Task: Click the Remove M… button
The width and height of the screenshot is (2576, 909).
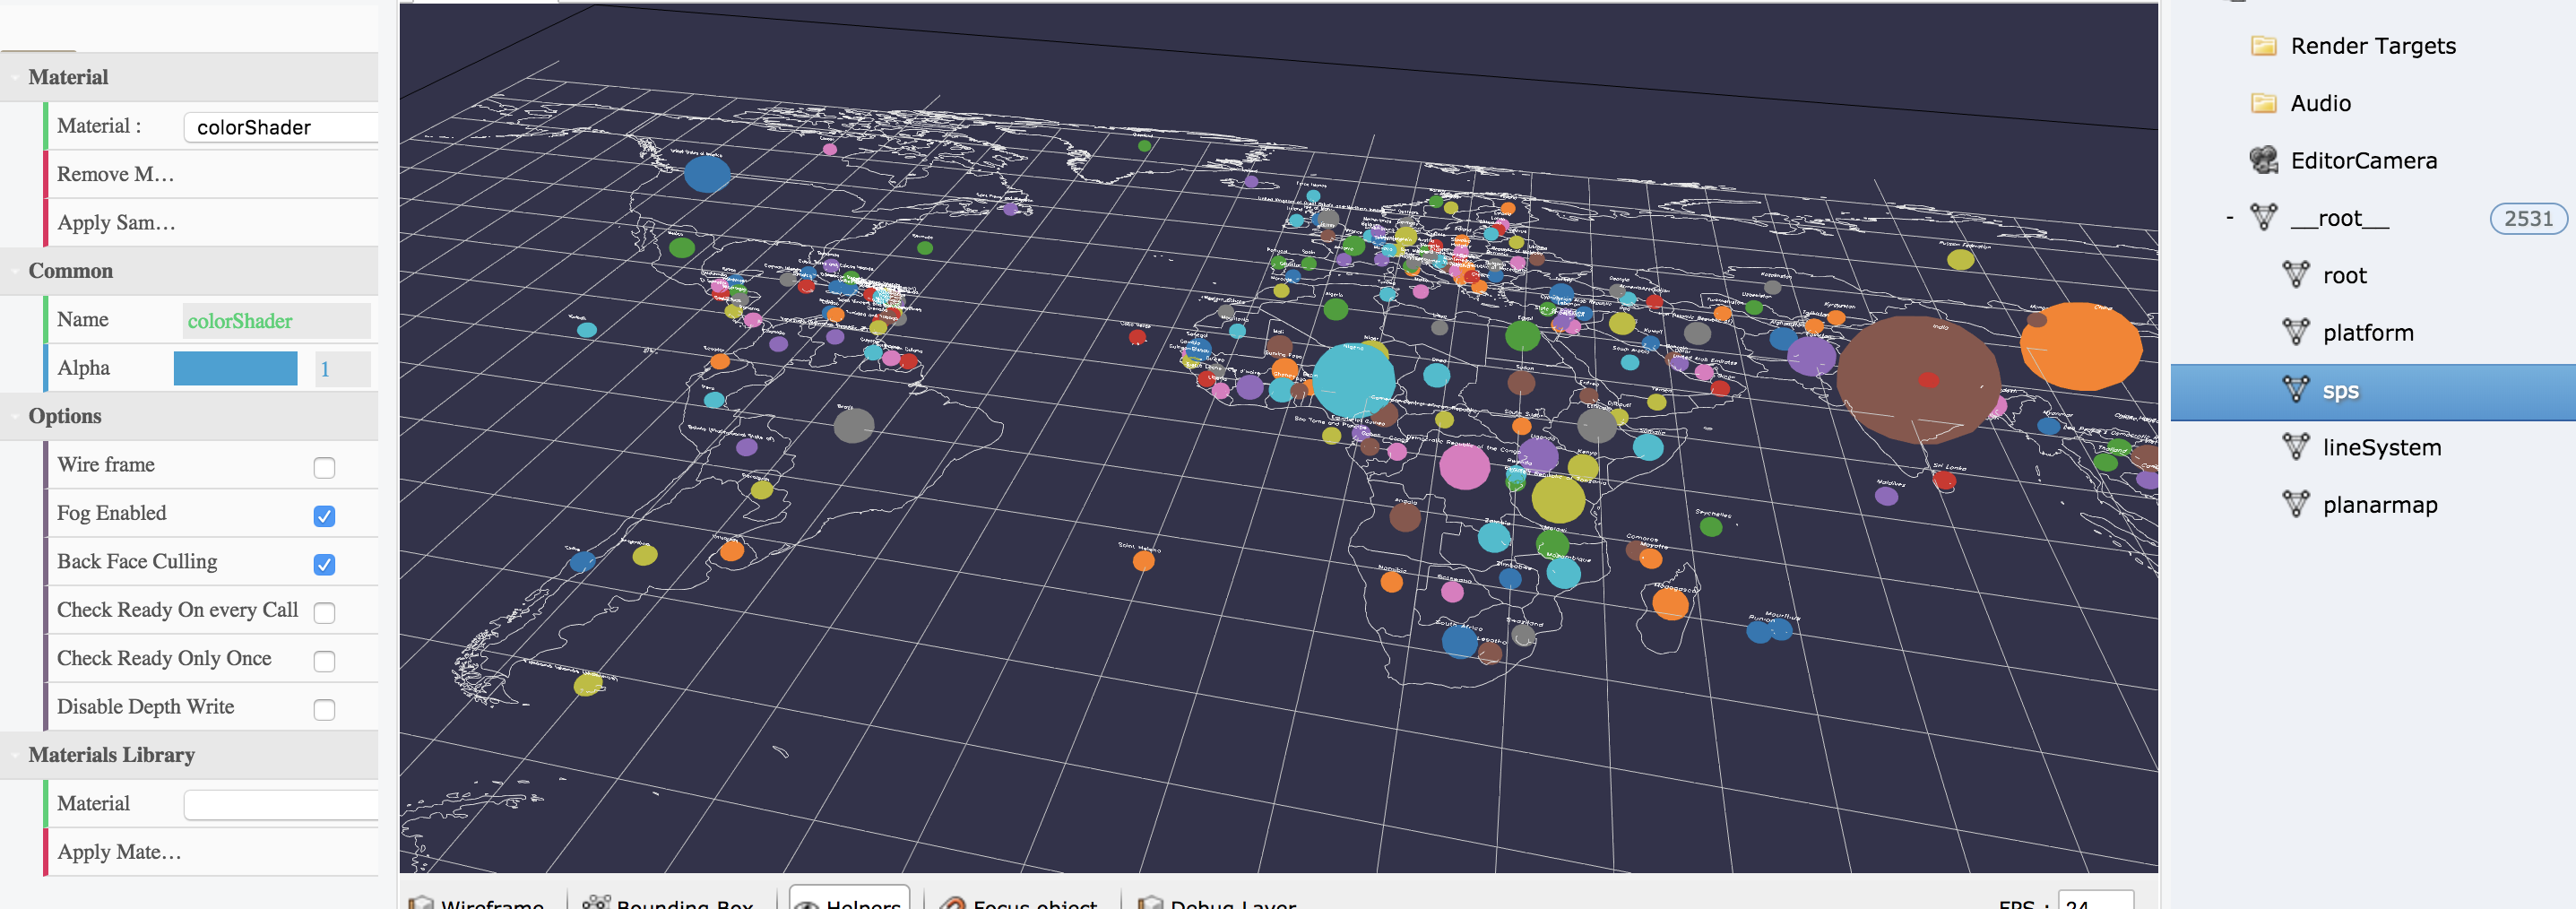Action: point(211,174)
